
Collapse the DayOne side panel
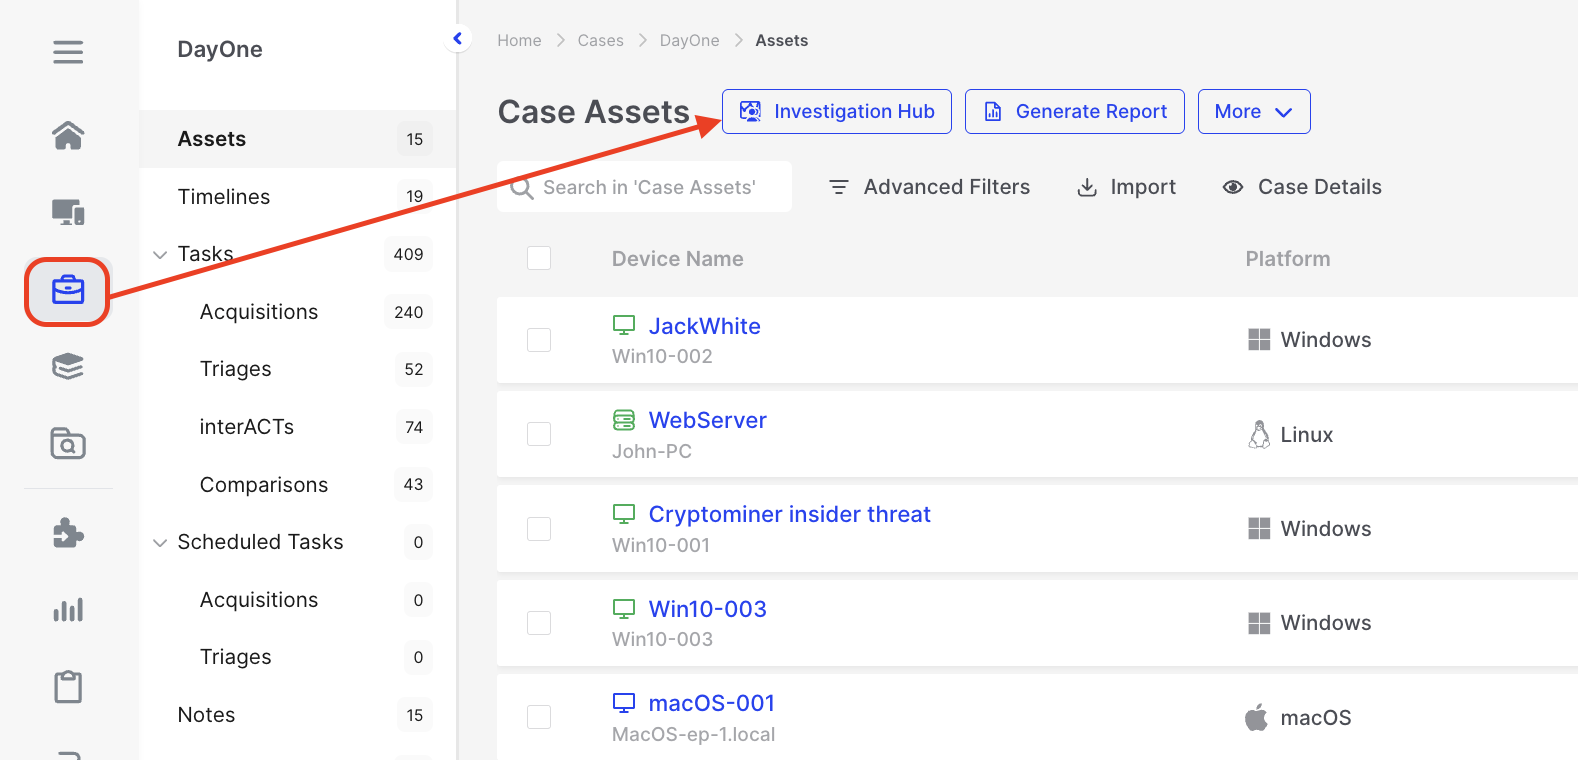click(458, 39)
